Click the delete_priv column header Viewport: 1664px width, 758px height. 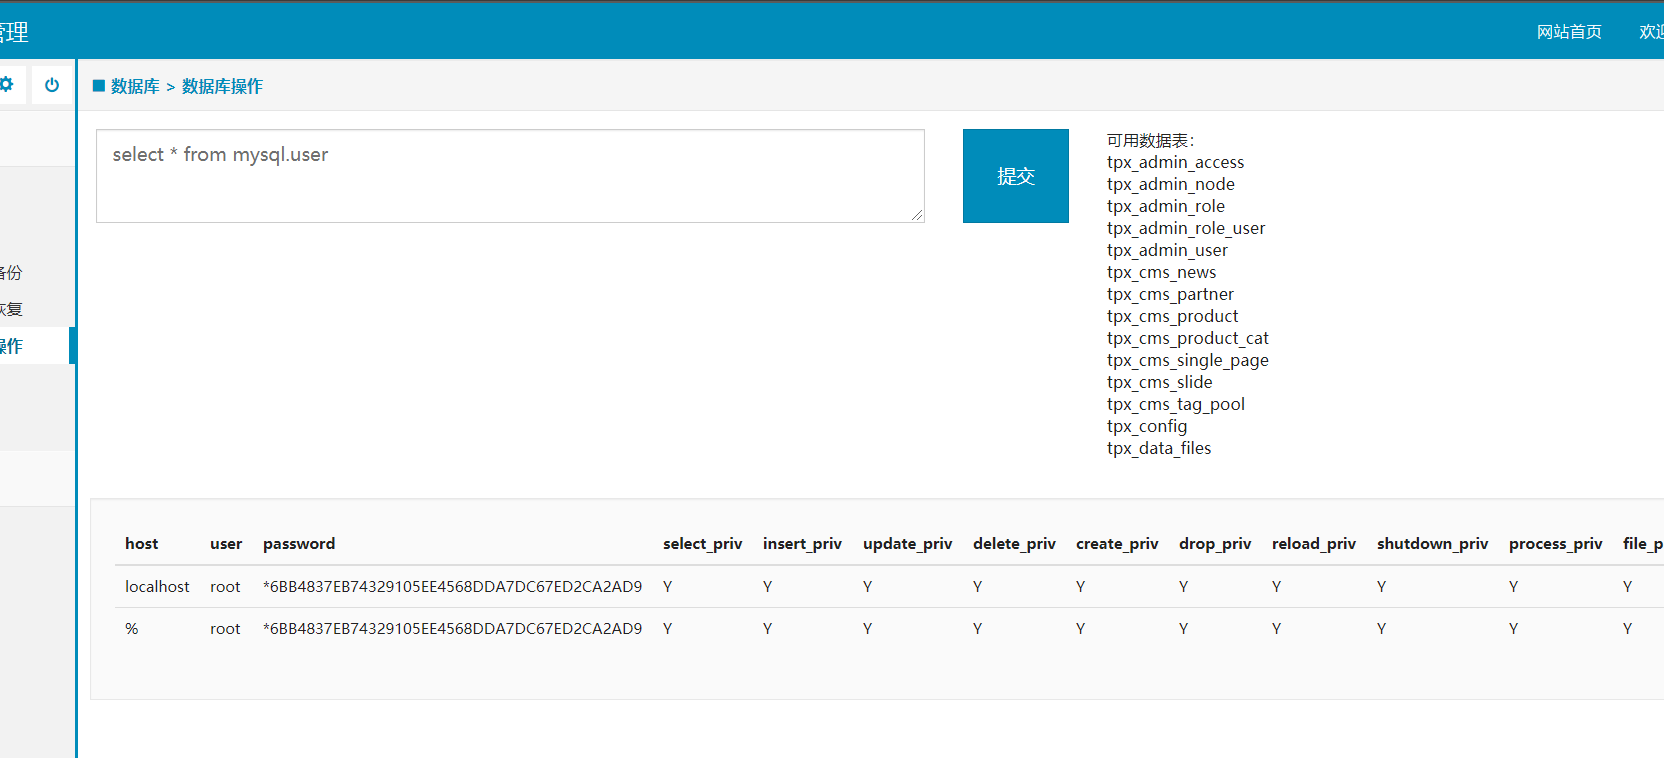click(x=1014, y=544)
